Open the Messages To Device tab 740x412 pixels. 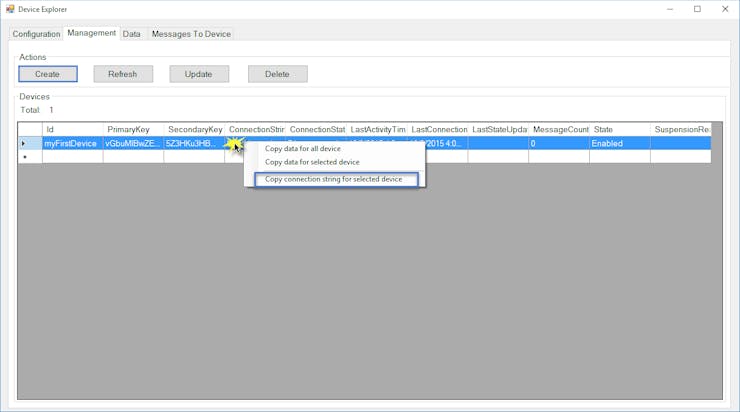tap(191, 34)
